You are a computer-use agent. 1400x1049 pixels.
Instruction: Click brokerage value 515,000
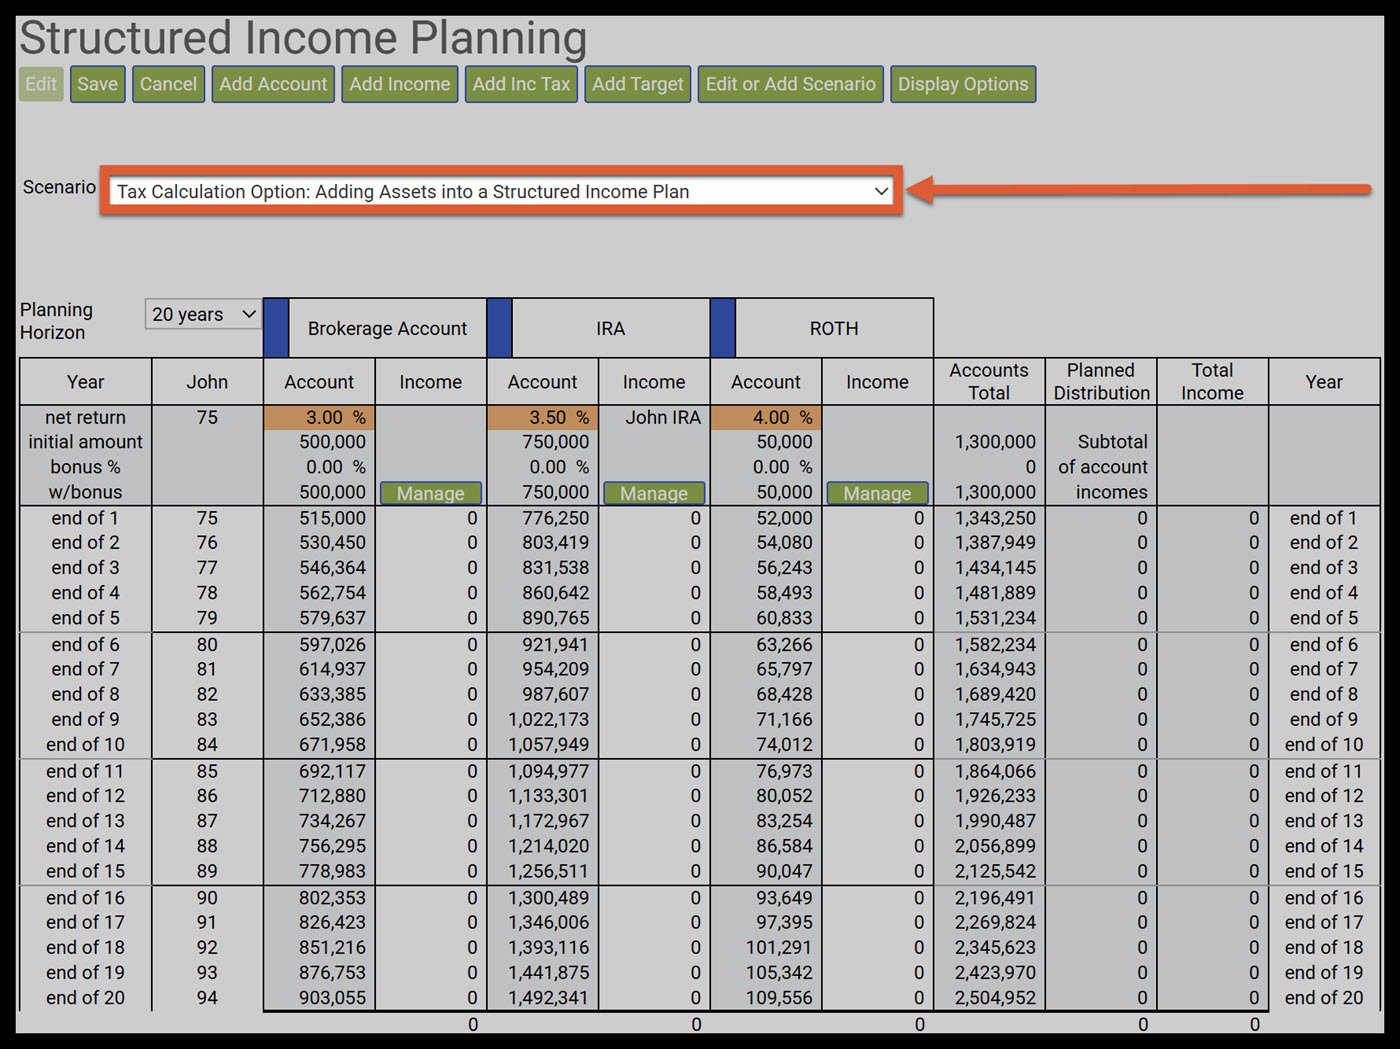tap(332, 518)
